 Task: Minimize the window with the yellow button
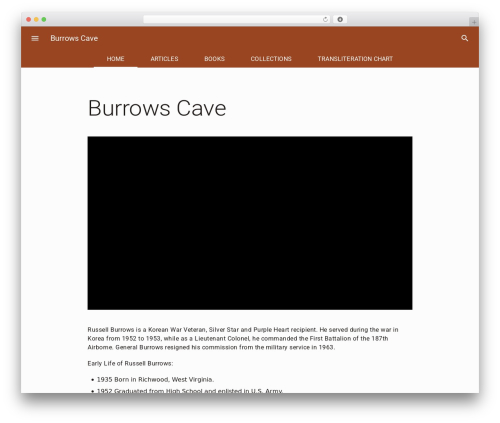click(36, 19)
